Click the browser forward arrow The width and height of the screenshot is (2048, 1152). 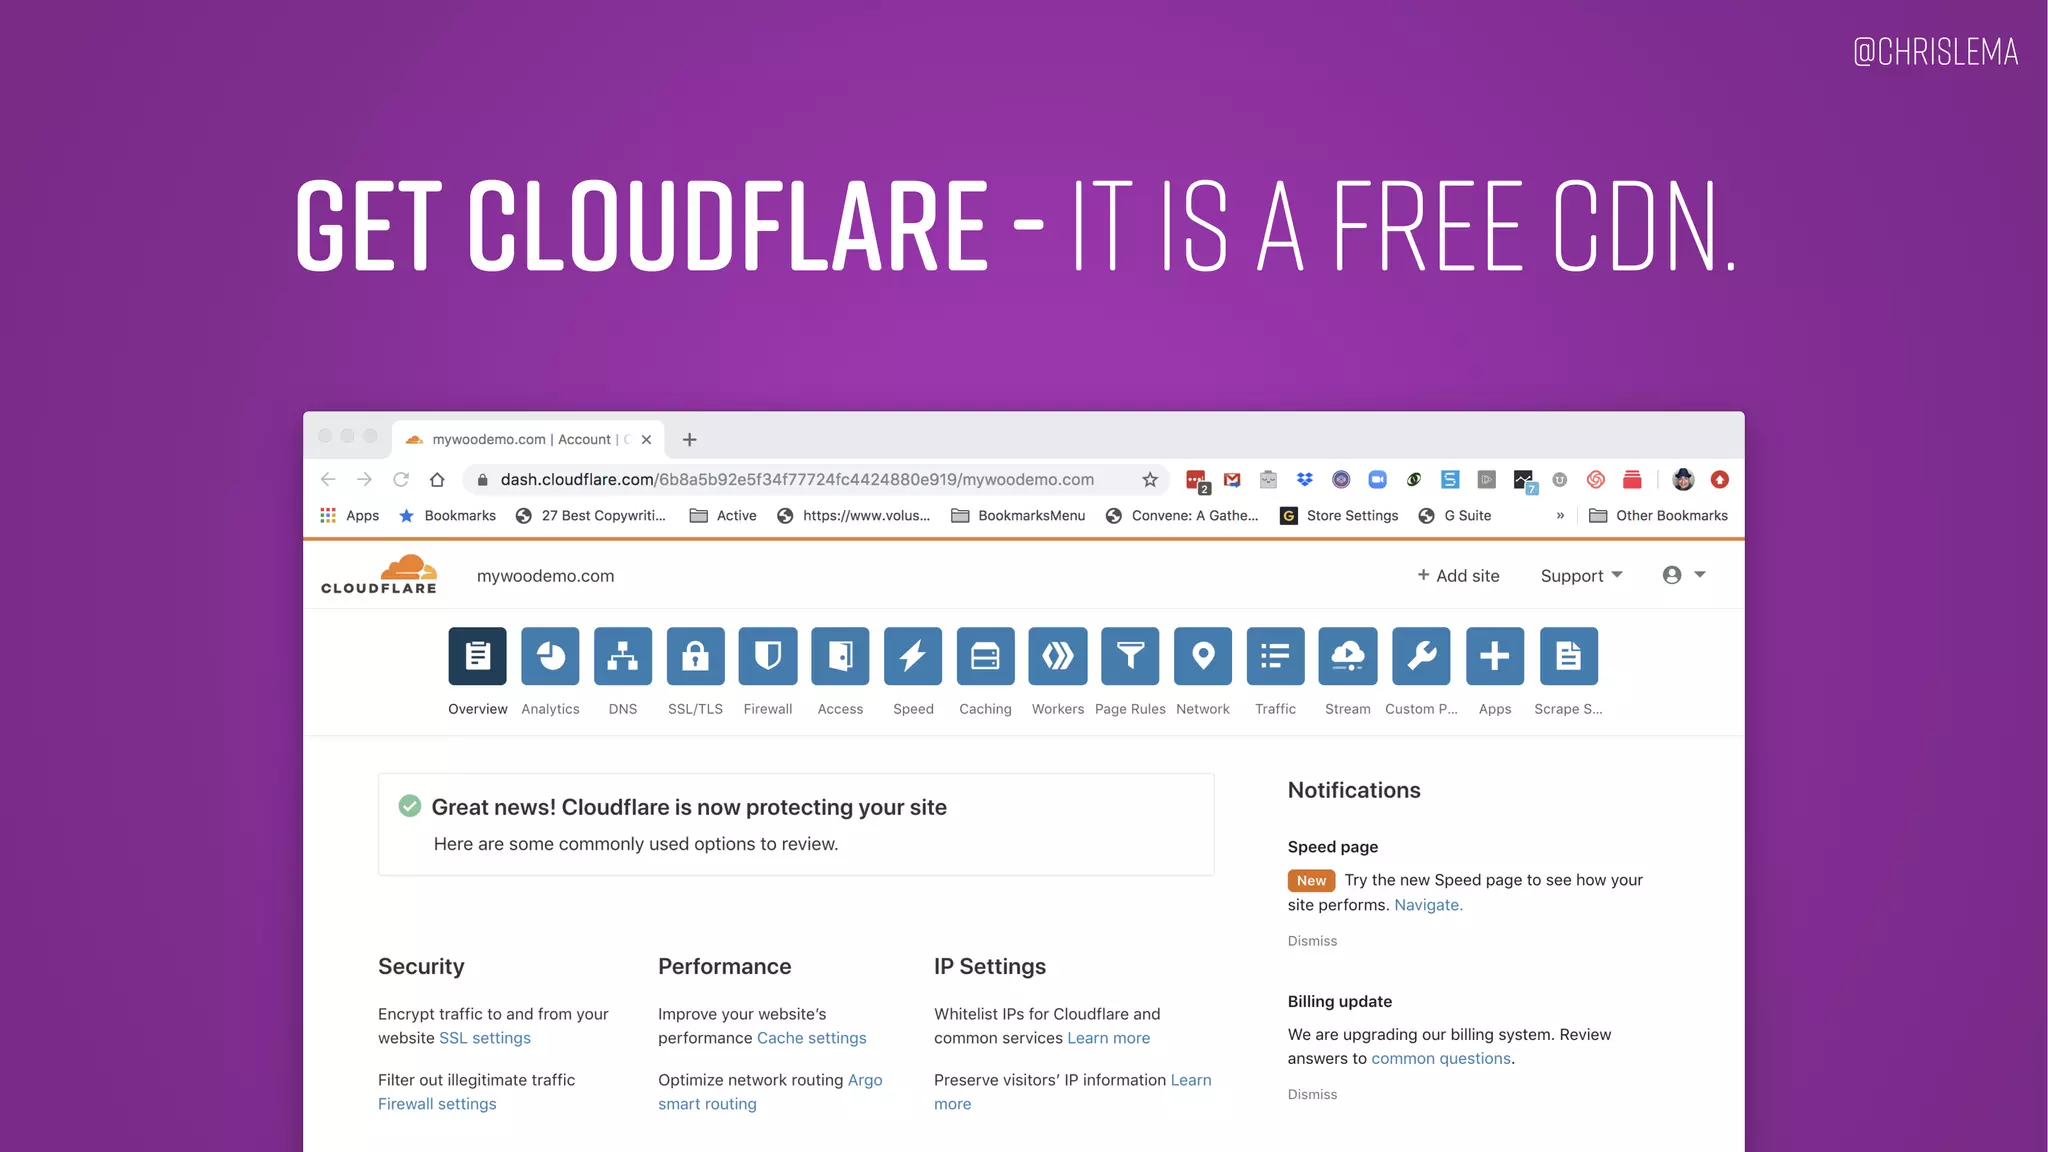(x=364, y=480)
